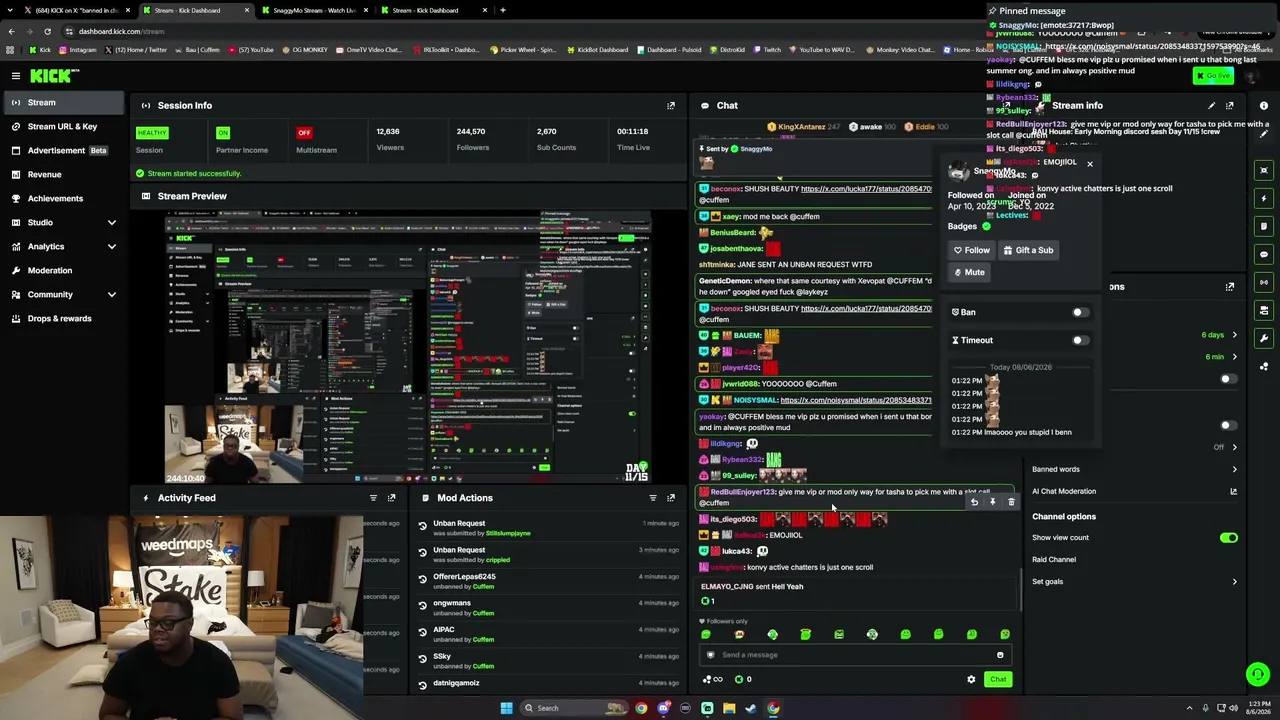Click Follow on the SnaggyMo user card

click(971, 250)
